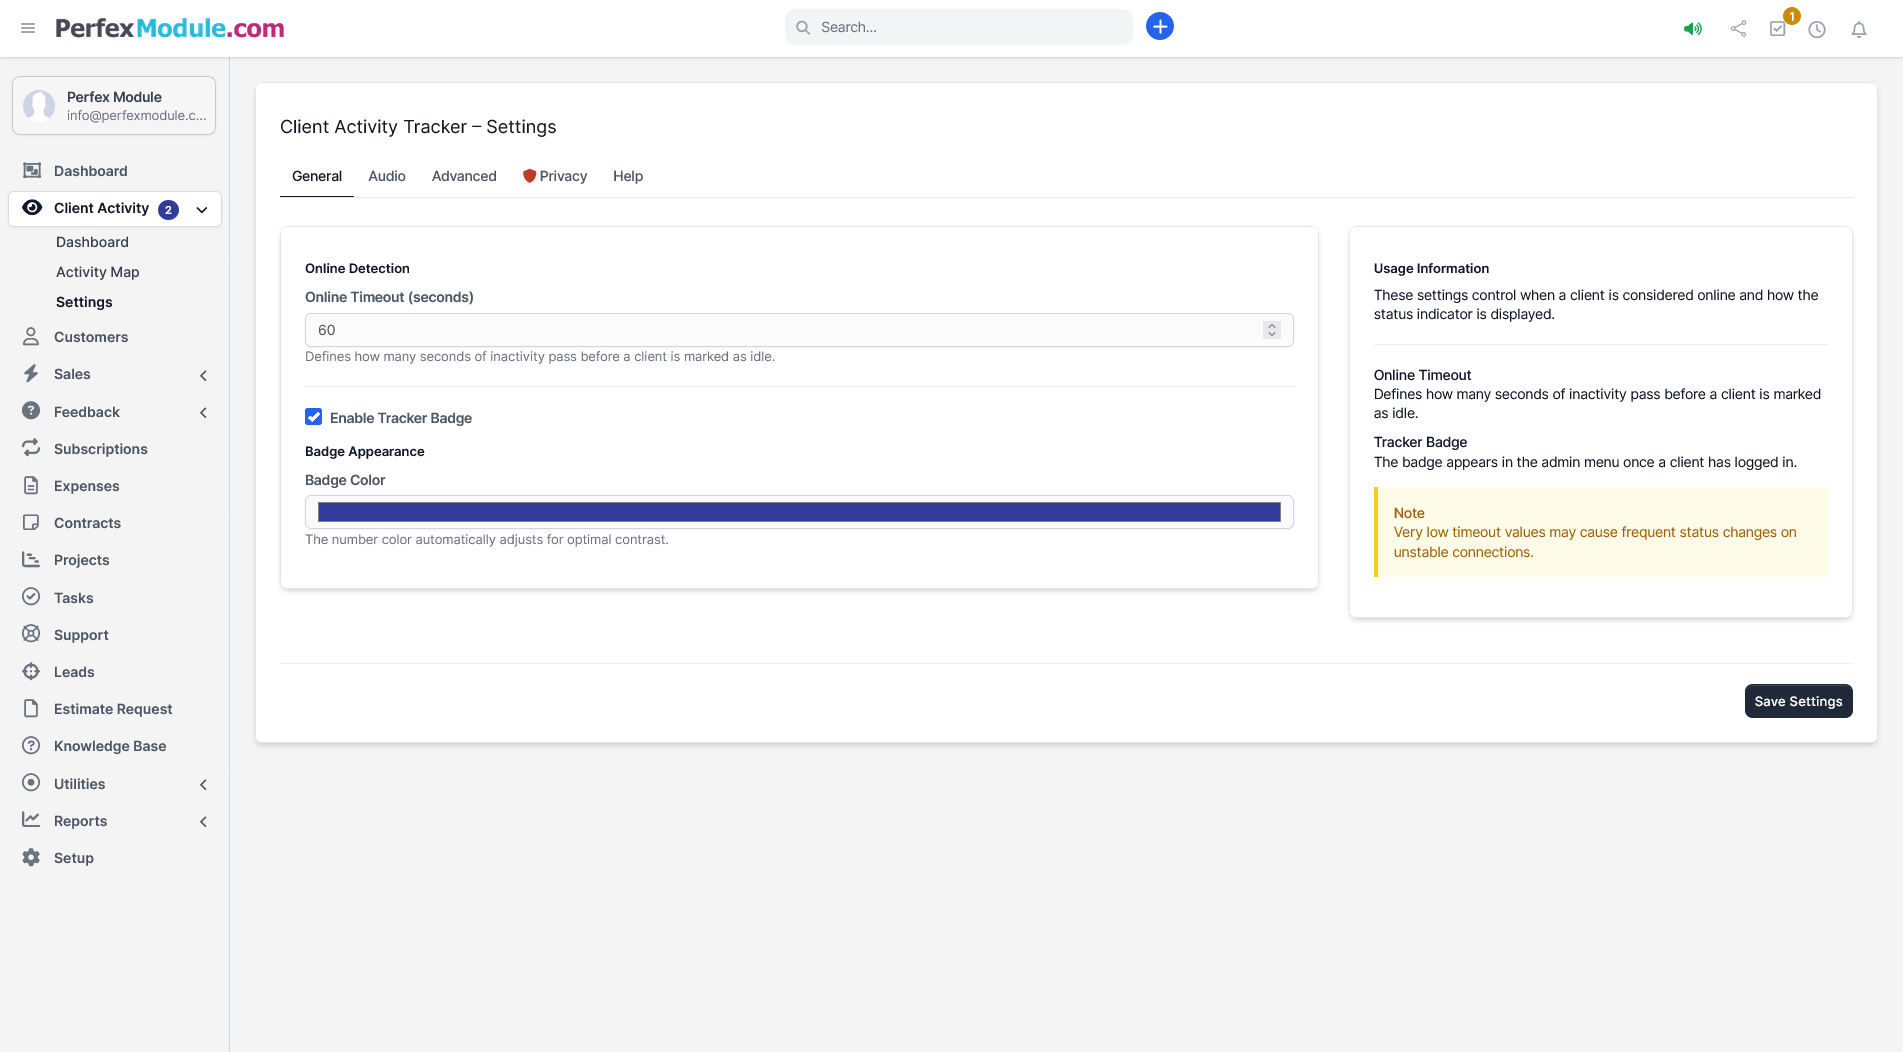This screenshot has height=1052, width=1903.
Task: Open Activity Map in the sidebar
Action: [x=98, y=272]
